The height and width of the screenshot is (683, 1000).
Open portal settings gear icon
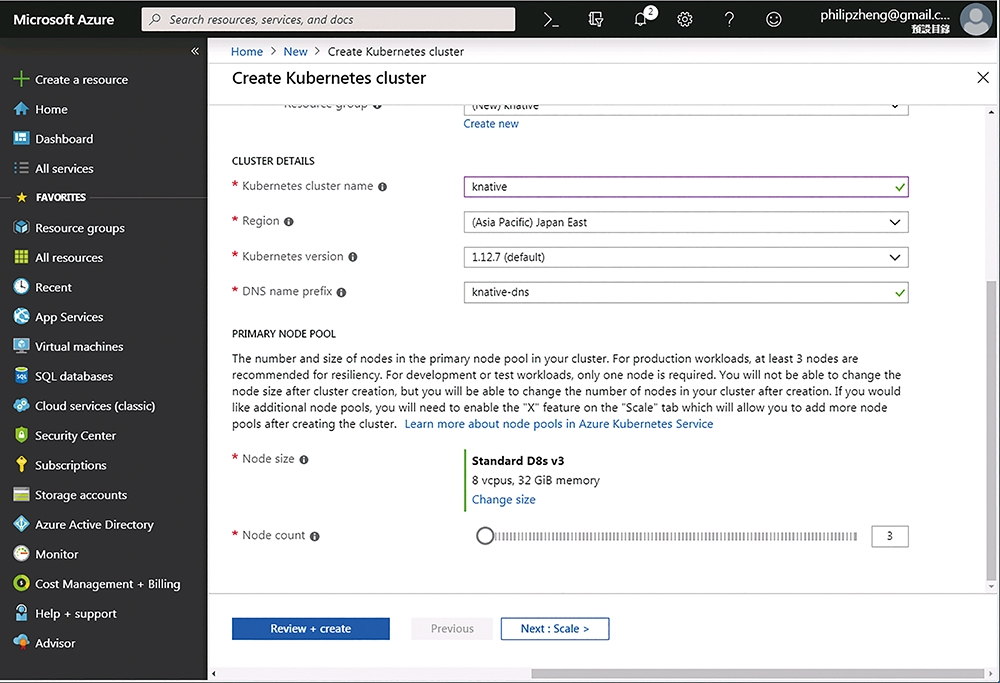click(685, 20)
